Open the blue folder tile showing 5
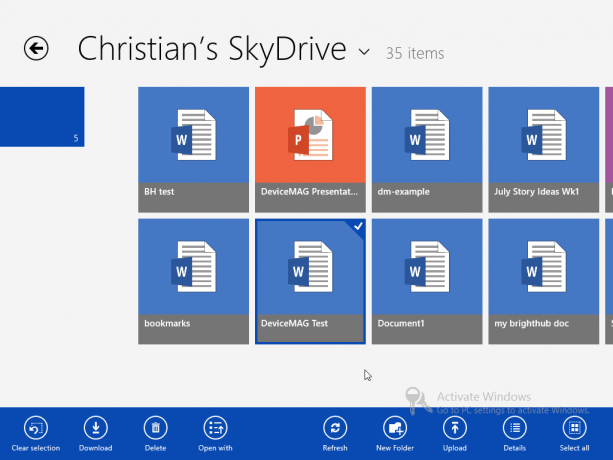 [x=42, y=117]
